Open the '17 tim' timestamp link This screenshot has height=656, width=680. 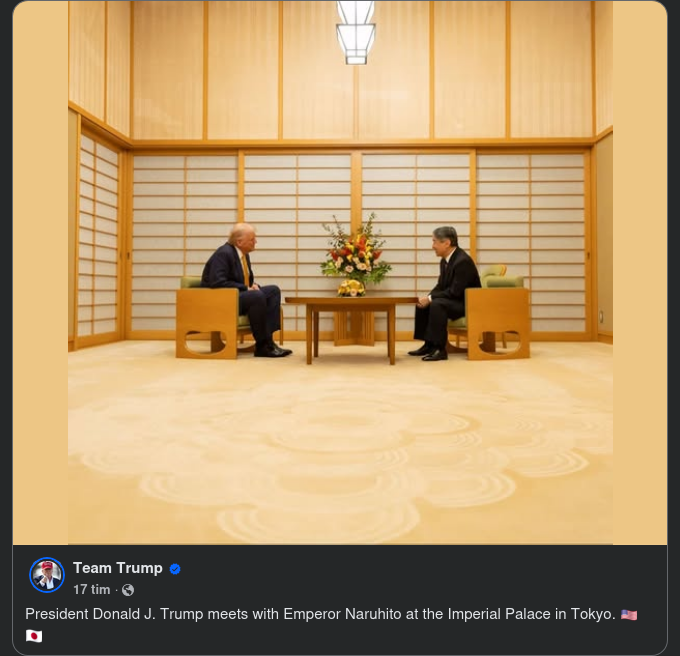[92, 590]
